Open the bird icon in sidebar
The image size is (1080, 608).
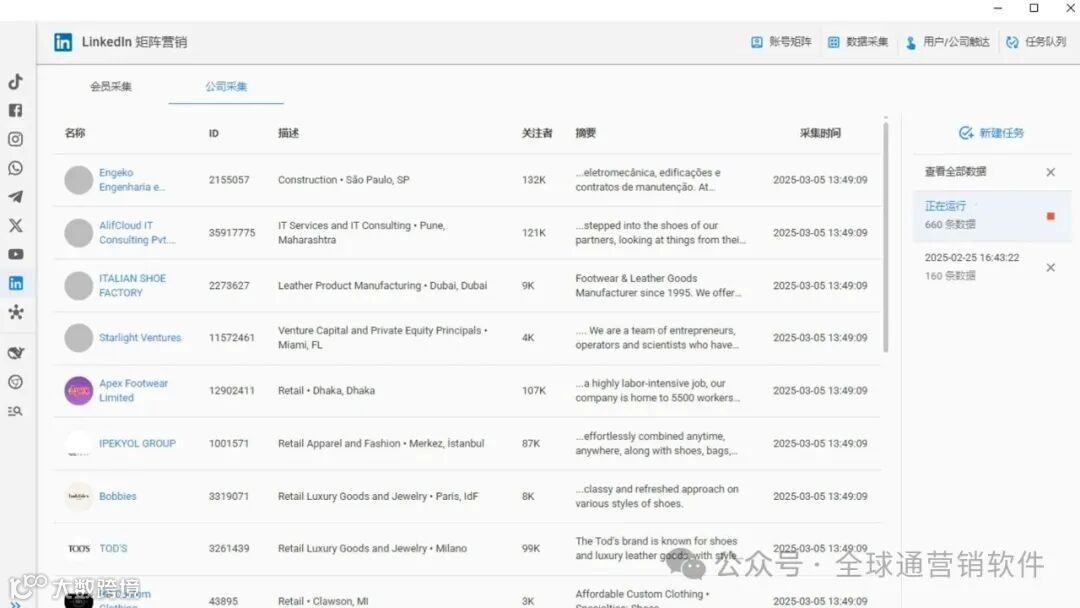(x=15, y=353)
